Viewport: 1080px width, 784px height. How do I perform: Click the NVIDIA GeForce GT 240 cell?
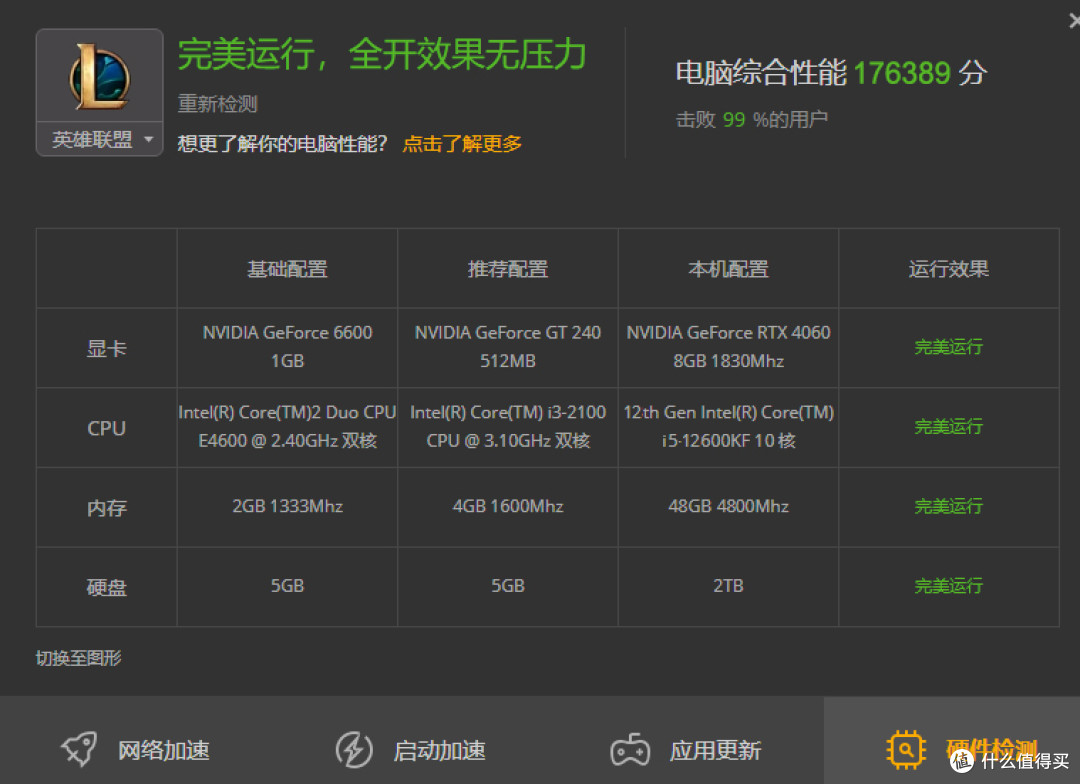click(508, 347)
